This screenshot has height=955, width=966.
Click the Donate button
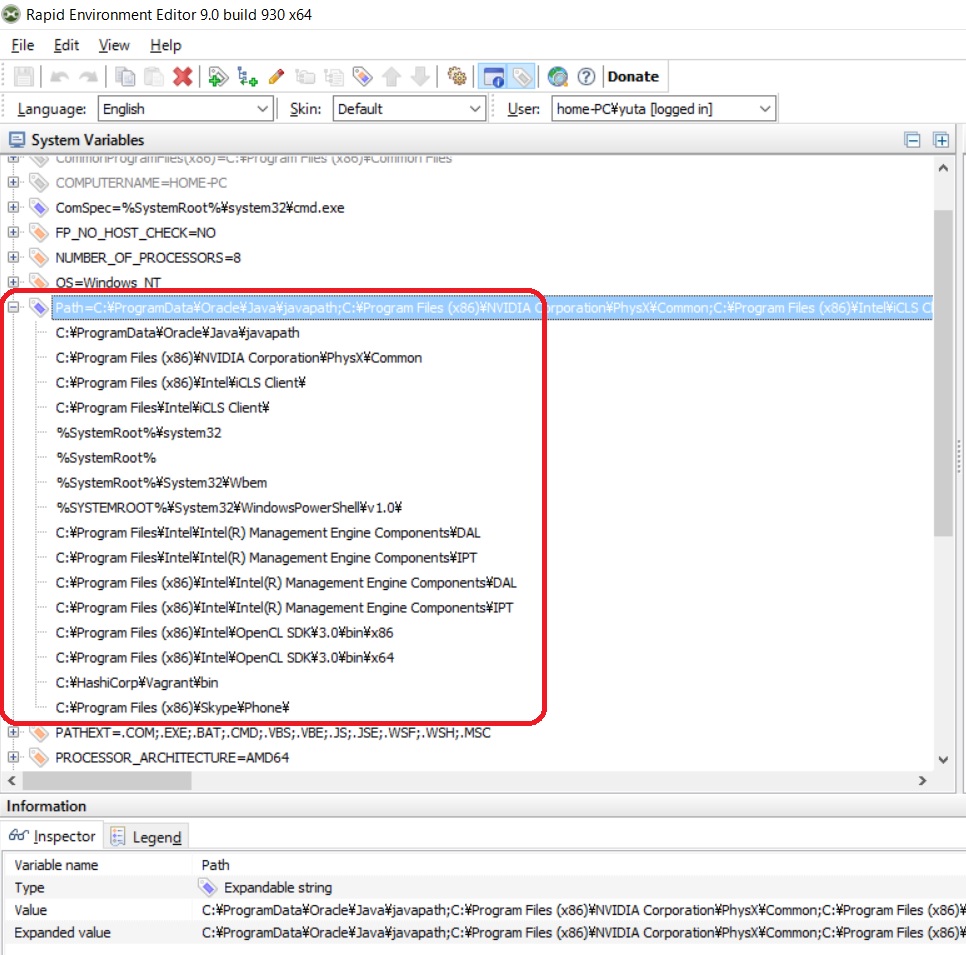tap(634, 77)
